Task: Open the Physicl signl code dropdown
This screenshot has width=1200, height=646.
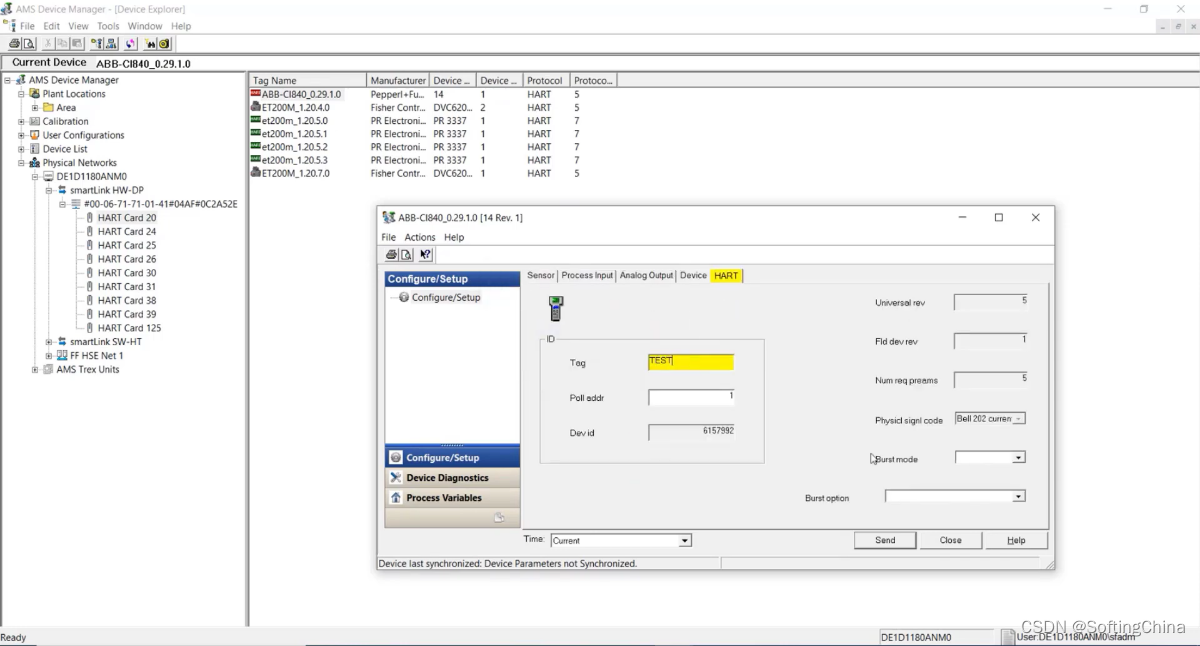Action: pyautogui.click(x=1019, y=419)
